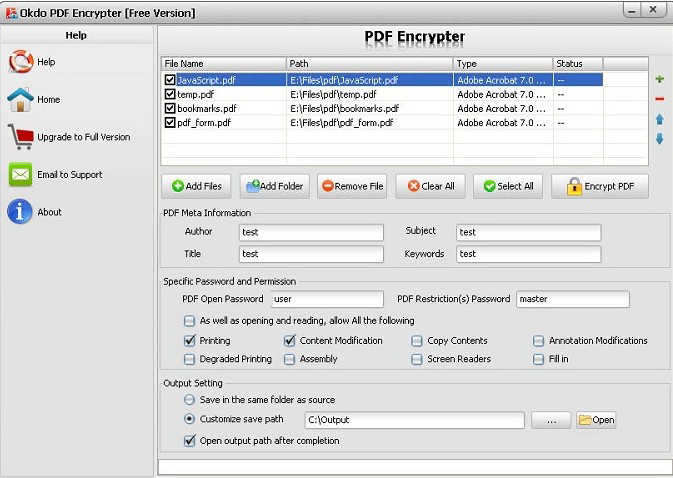This screenshot has height=478, width=673.
Task: Enable Fill in permission checkbox
Action: 538,359
